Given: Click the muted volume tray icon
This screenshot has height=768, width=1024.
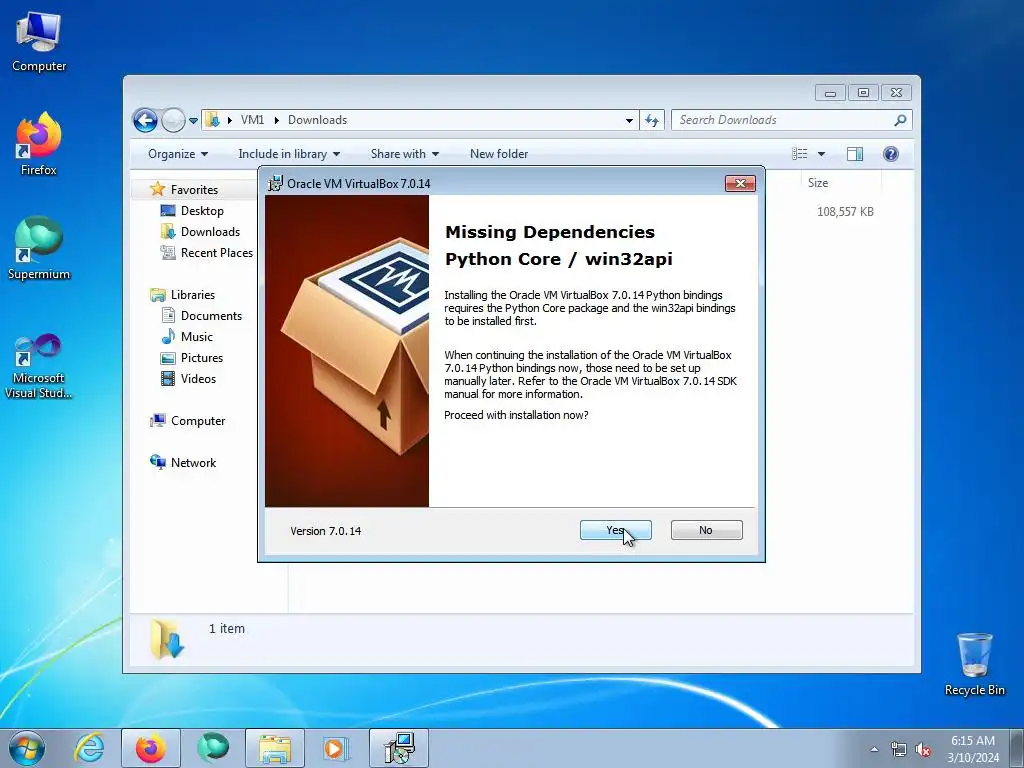Looking at the screenshot, I should (923, 750).
